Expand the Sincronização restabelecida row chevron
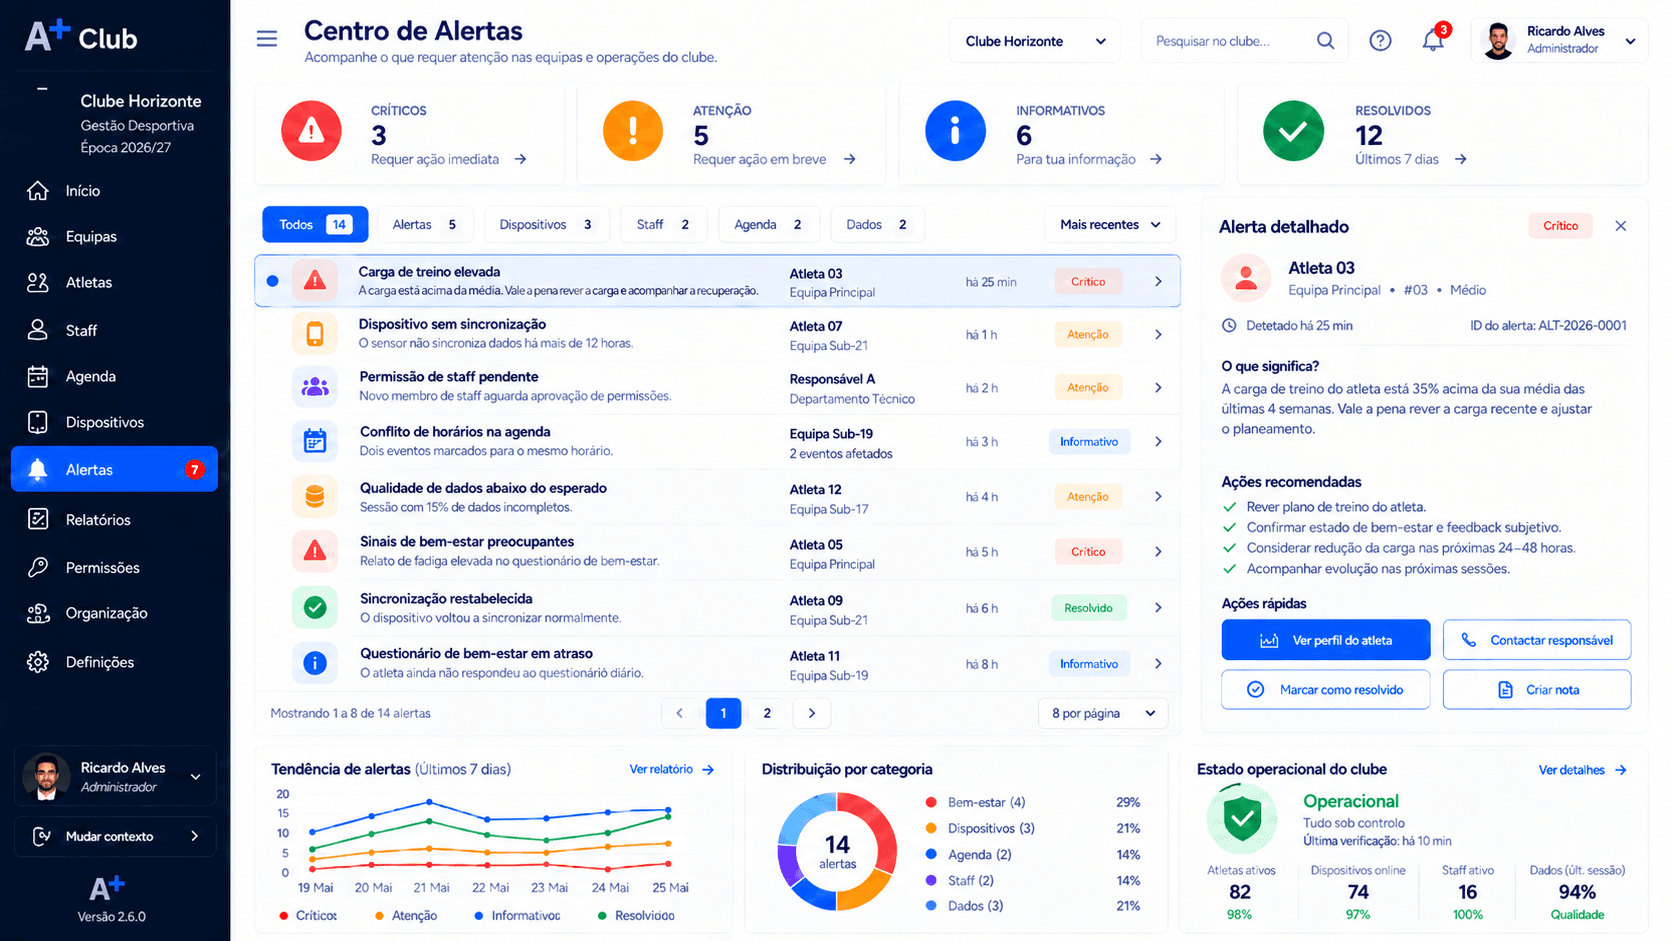Screen dimensions: 1672x941 [1158, 608]
